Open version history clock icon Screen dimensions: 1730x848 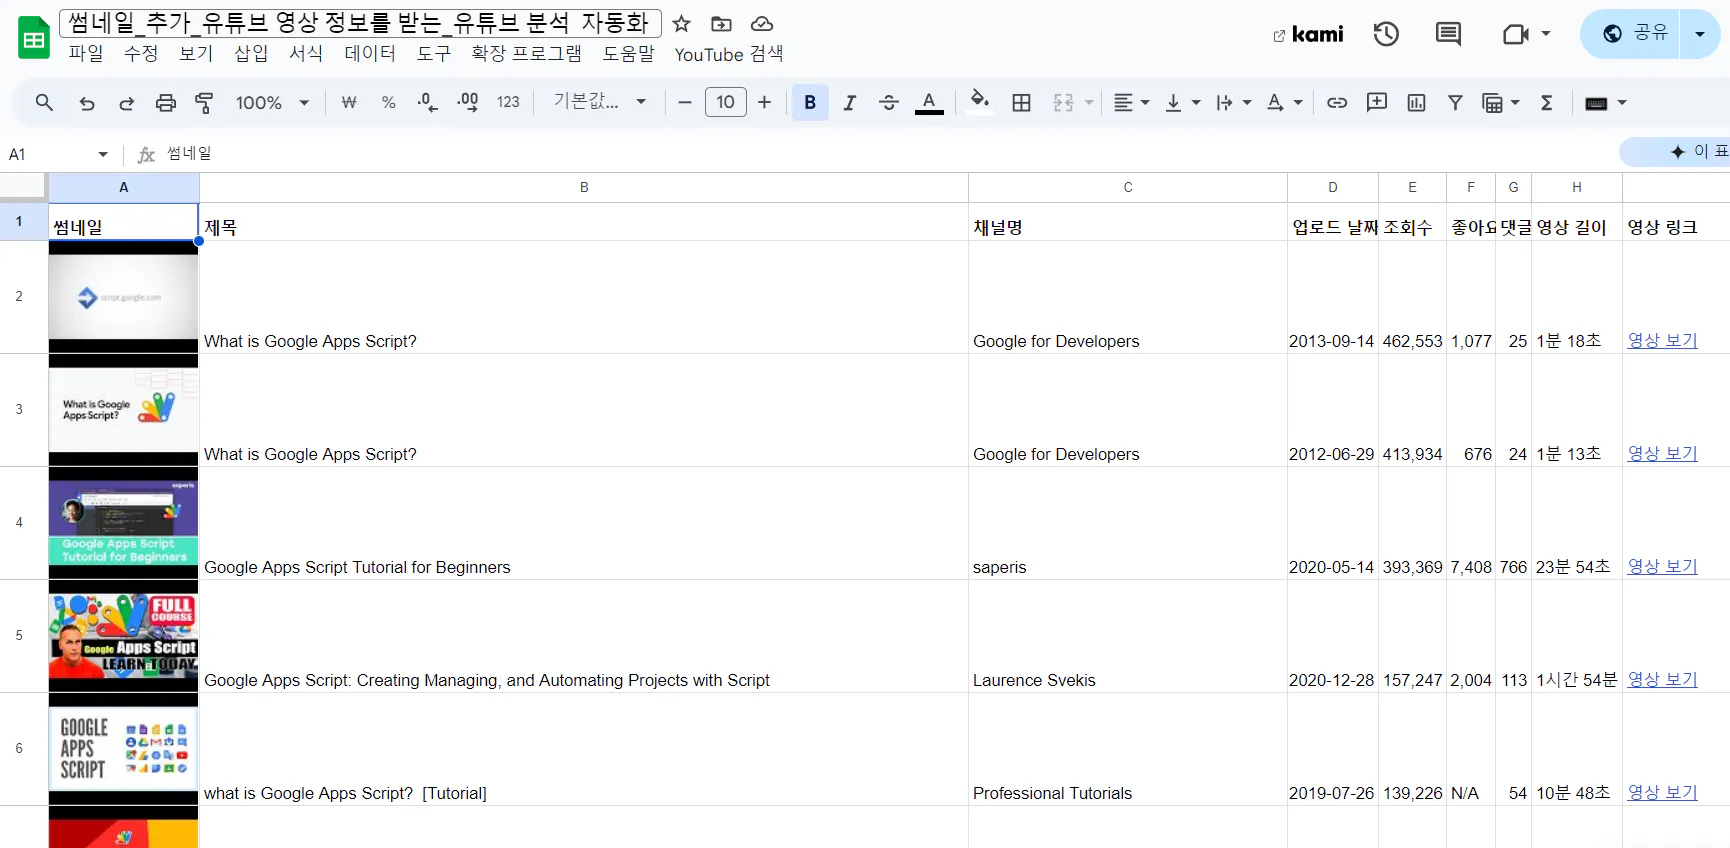pyautogui.click(x=1386, y=34)
